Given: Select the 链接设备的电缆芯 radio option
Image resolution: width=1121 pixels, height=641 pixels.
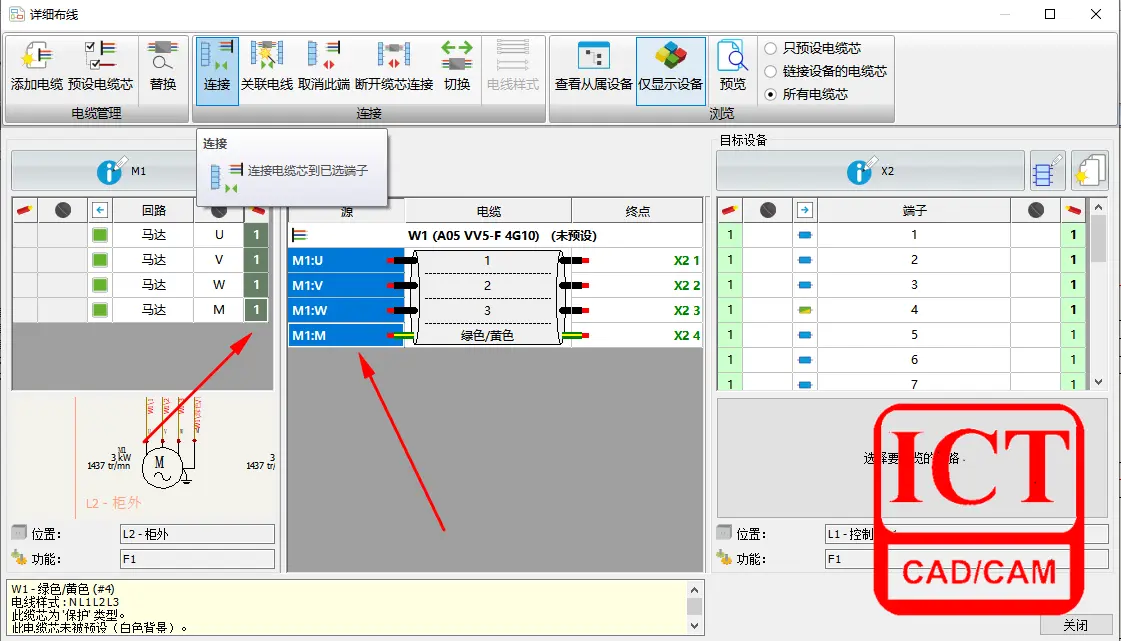Looking at the screenshot, I should click(x=771, y=71).
